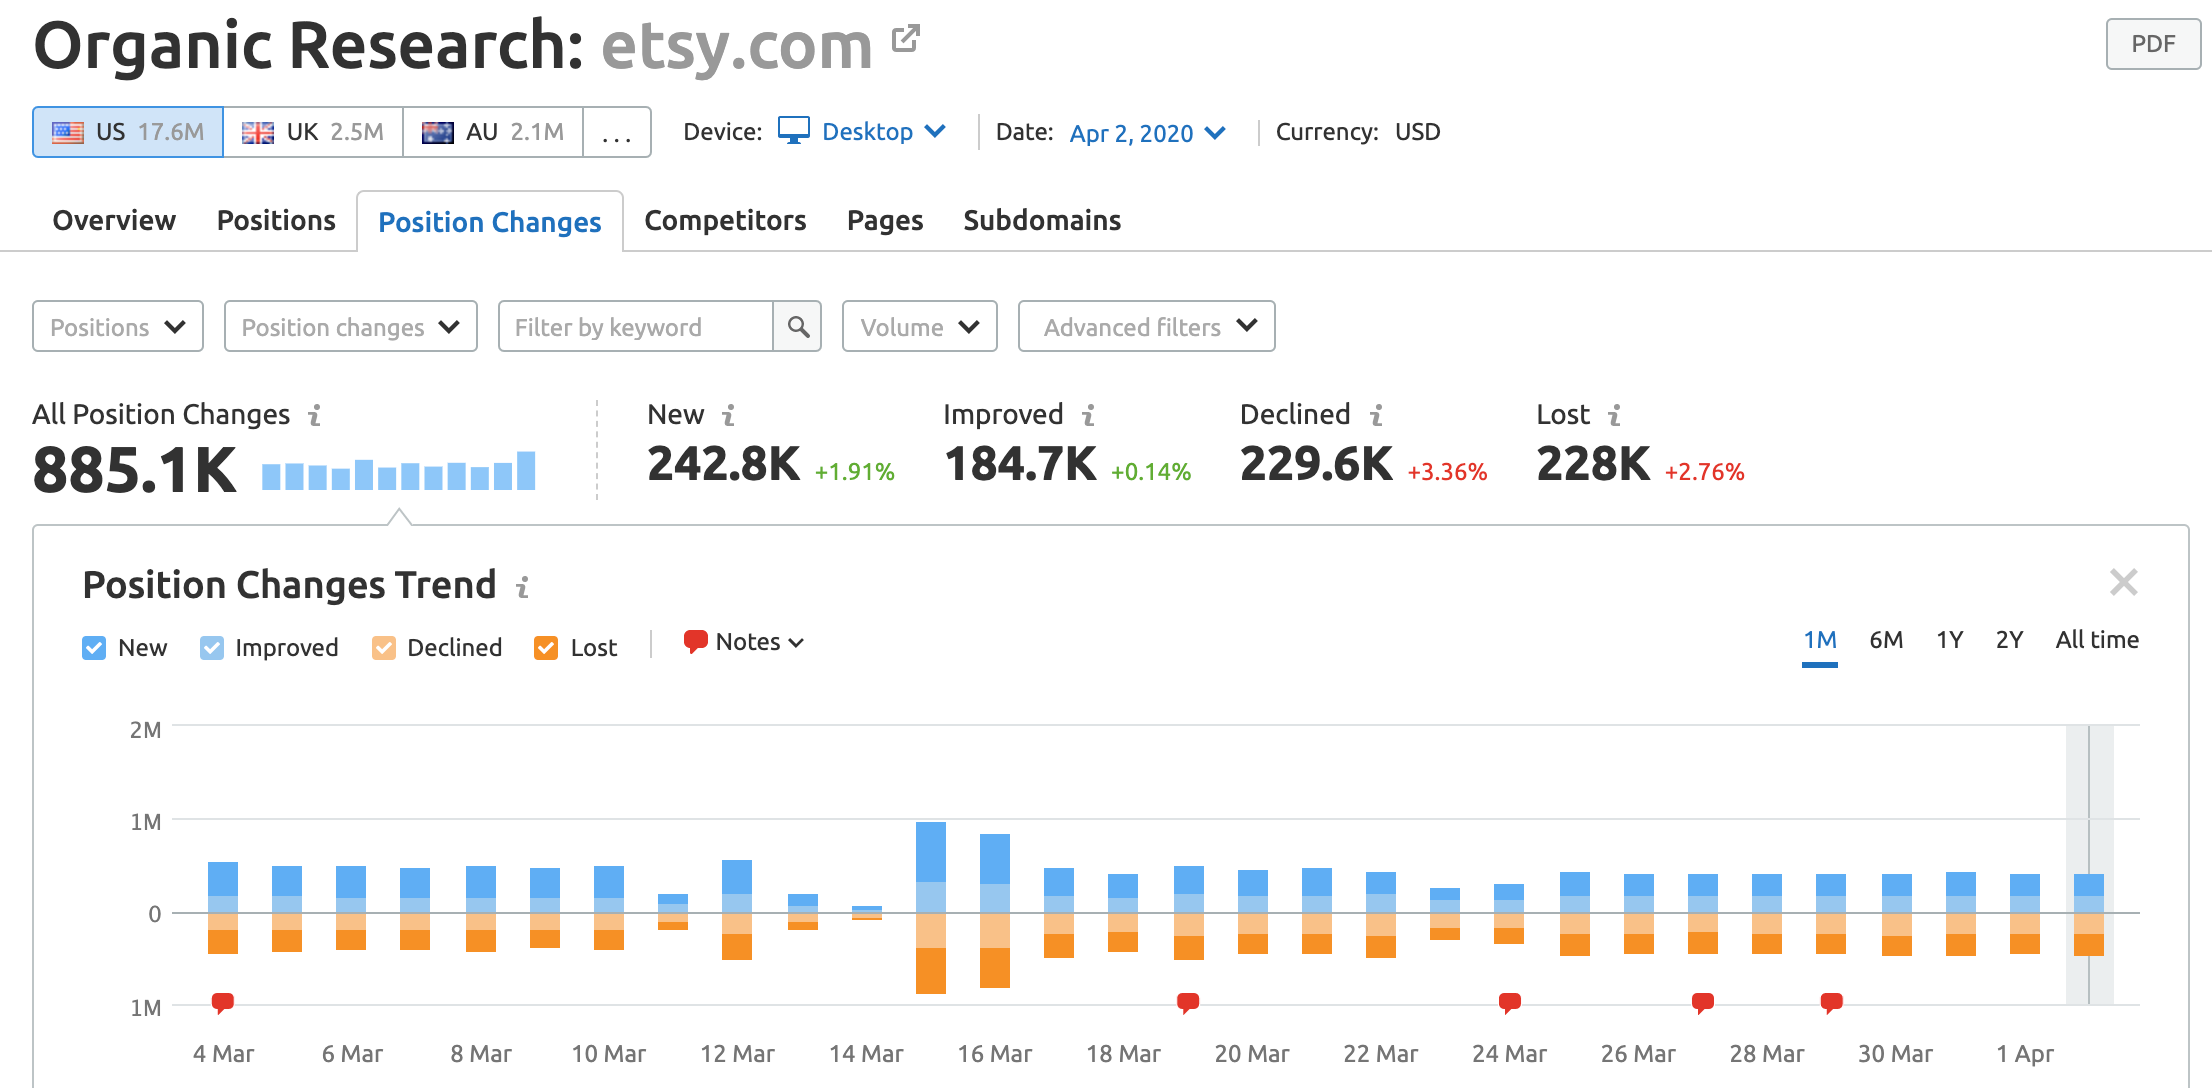Viewport: 2212px width, 1088px height.
Task: Click the keyword search magnifier icon
Action: [x=798, y=327]
